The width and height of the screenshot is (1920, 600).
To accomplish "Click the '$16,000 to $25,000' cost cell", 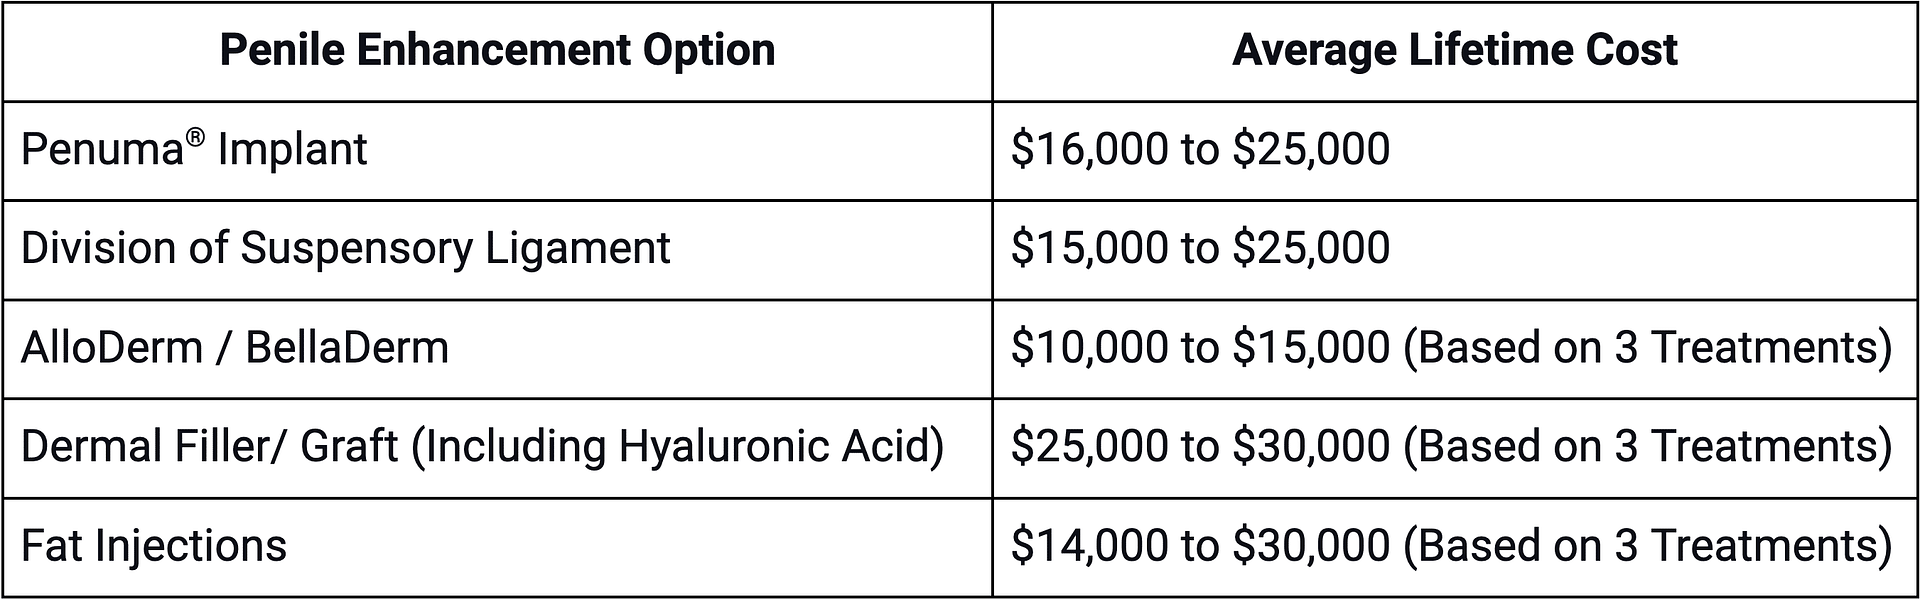I will [1200, 150].
